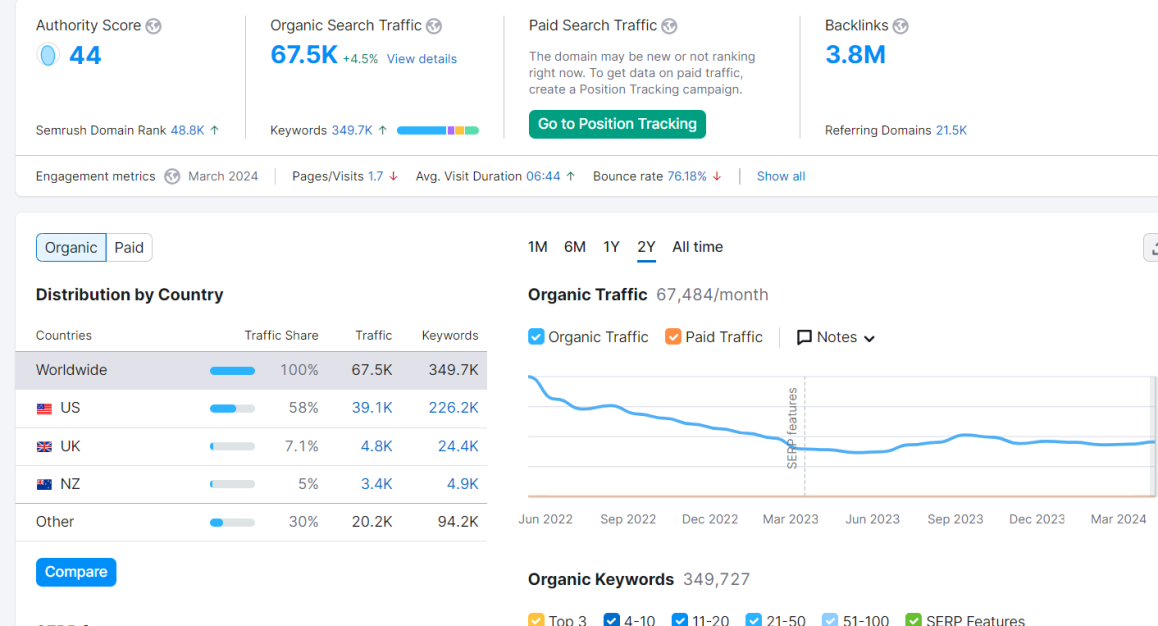
Task: Uncheck the Organic Traffic checkbox
Action: pyautogui.click(x=536, y=337)
